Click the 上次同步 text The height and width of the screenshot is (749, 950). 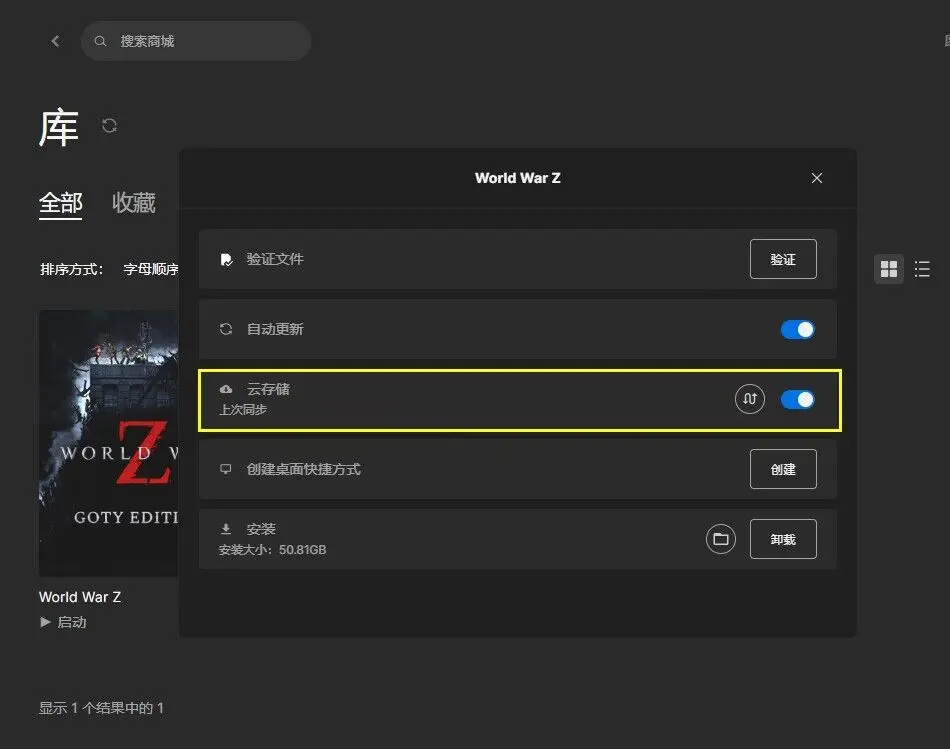pos(243,410)
